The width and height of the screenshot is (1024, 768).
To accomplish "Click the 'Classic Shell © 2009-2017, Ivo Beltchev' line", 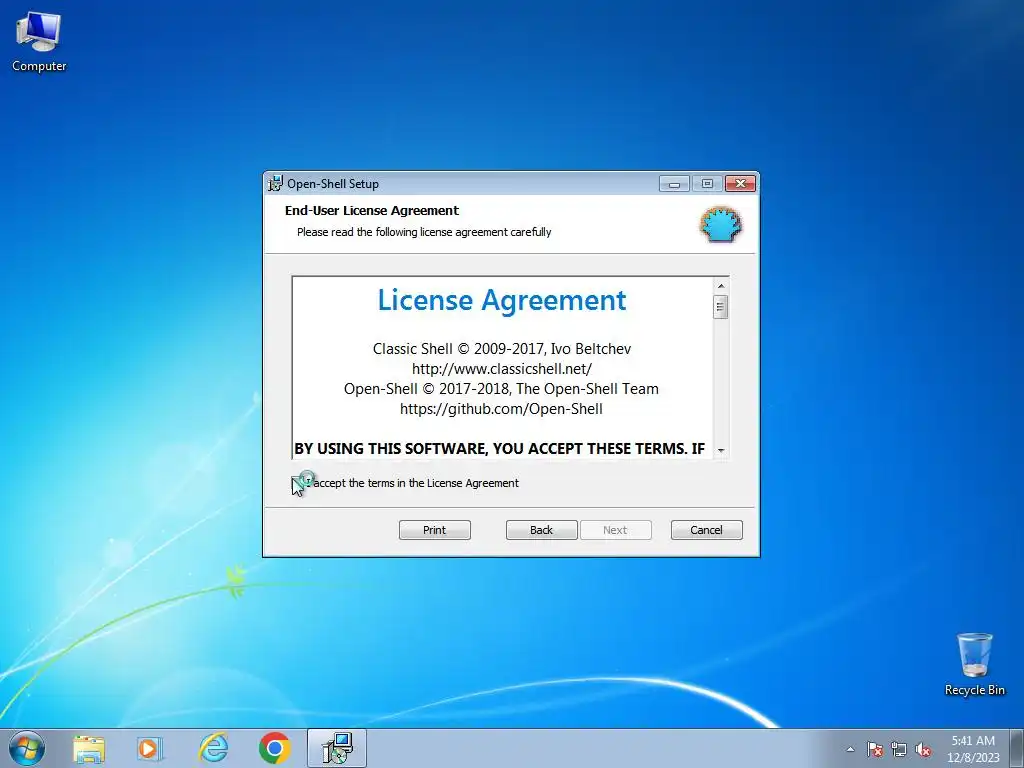I will 502,349.
